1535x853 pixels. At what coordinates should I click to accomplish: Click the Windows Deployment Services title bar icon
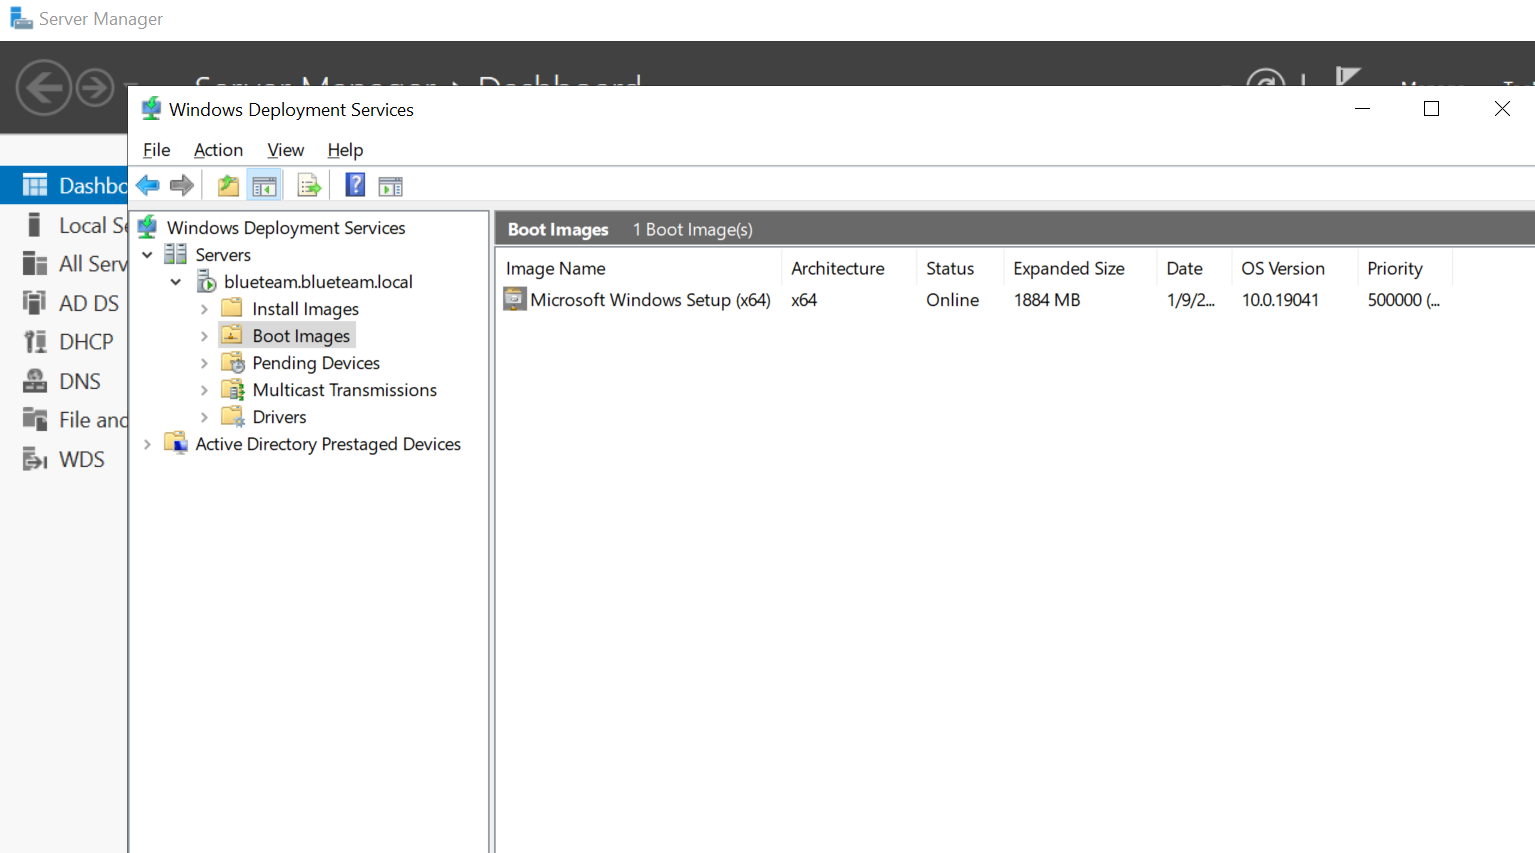(151, 109)
